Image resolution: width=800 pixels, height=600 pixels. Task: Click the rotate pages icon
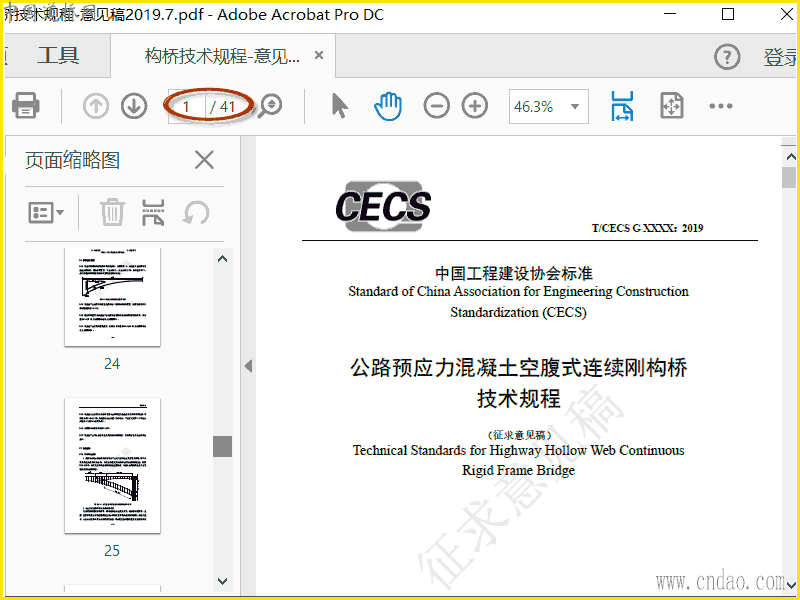(196, 212)
